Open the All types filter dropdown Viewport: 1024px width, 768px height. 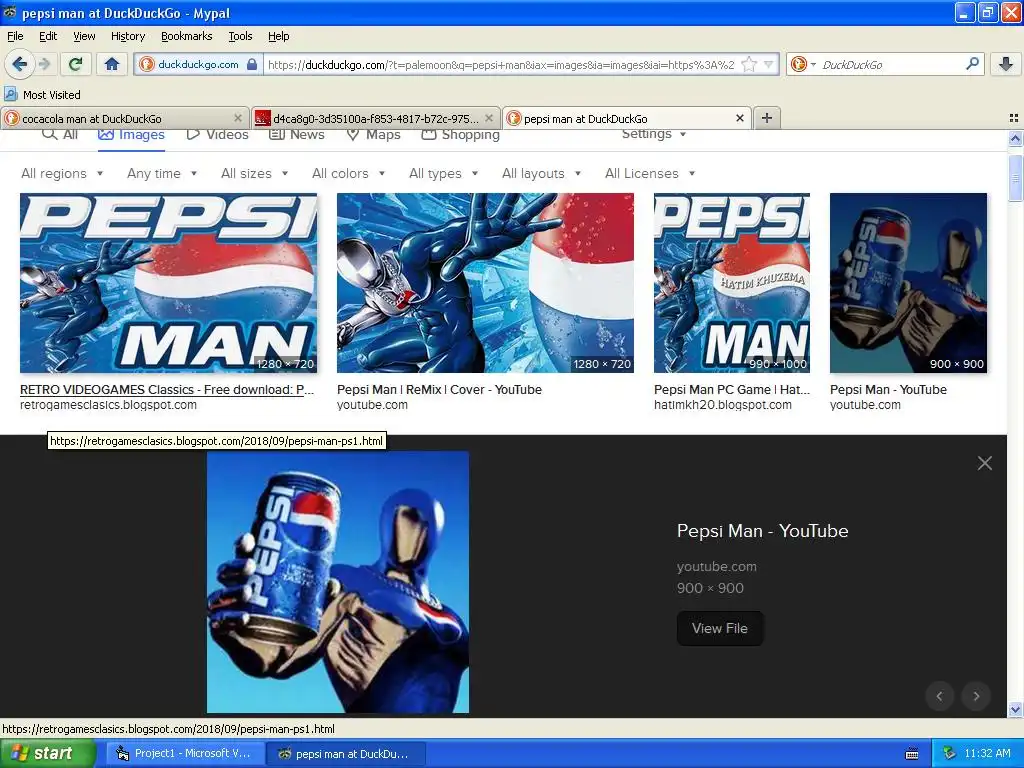click(443, 173)
